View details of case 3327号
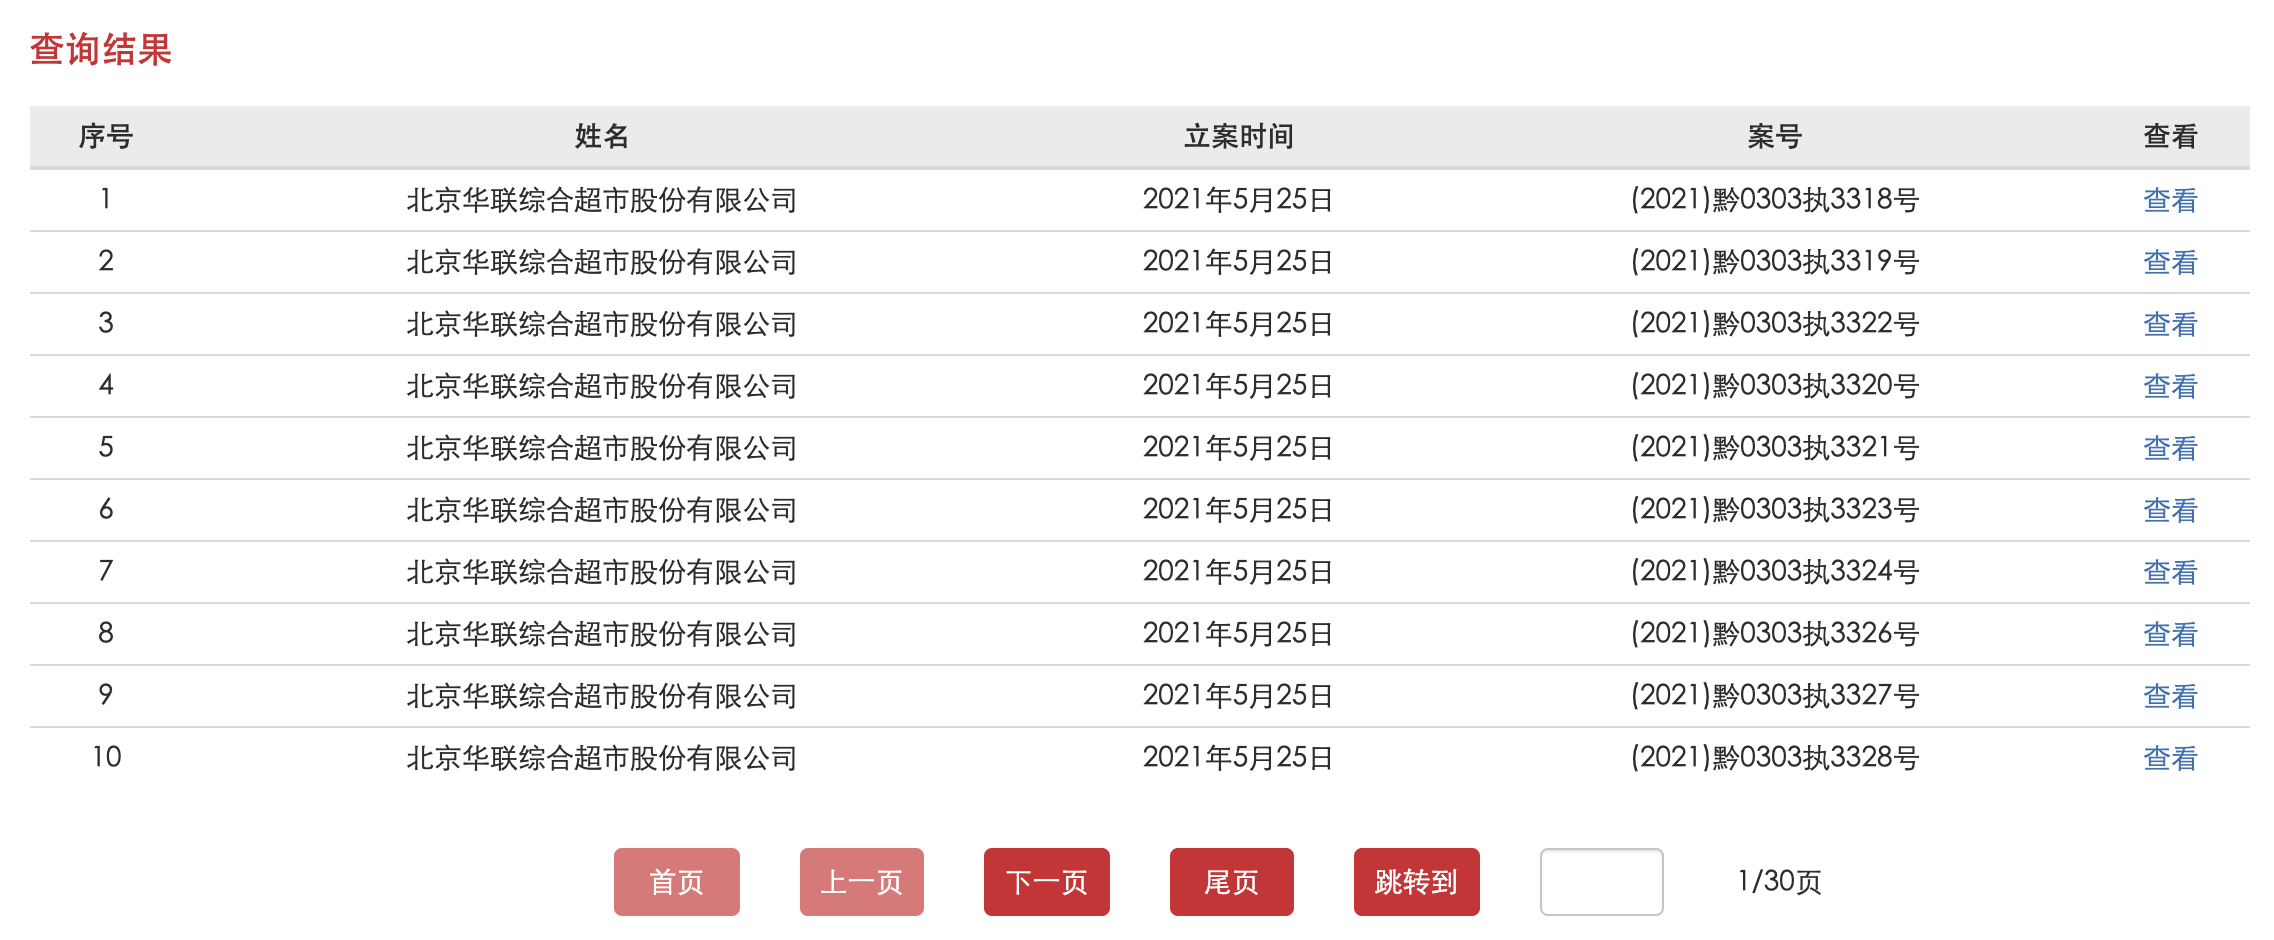 [x=2169, y=697]
